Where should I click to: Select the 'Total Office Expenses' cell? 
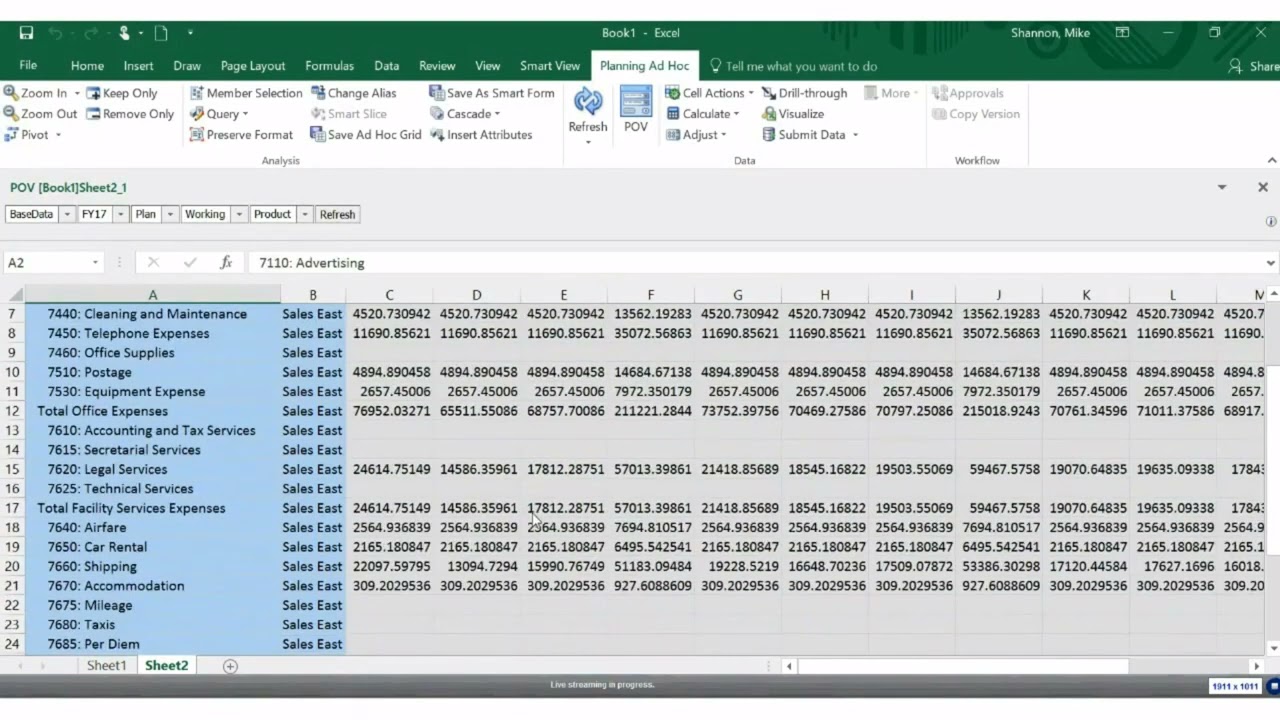(x=153, y=411)
